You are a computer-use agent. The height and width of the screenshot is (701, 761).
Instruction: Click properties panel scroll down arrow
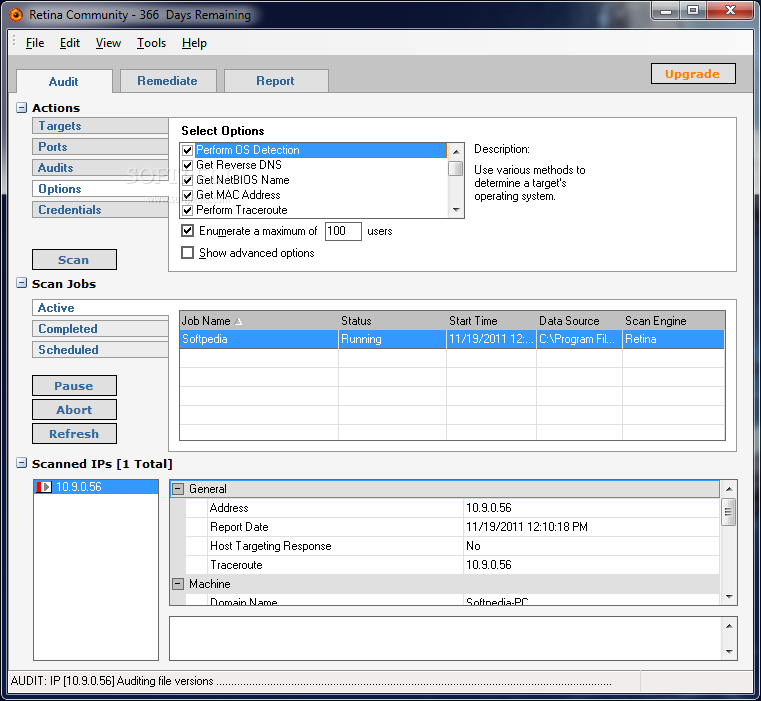click(x=728, y=597)
